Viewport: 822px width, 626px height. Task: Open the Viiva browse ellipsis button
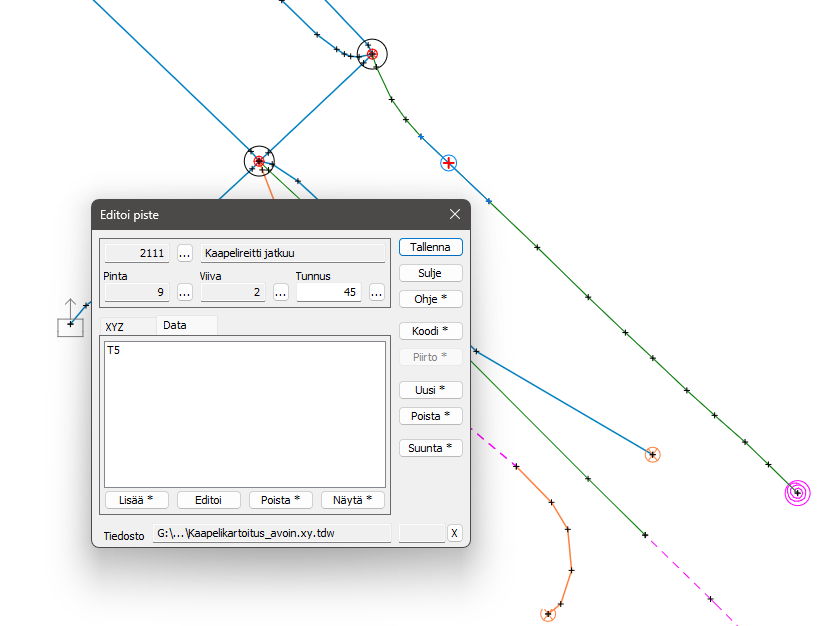click(x=281, y=293)
